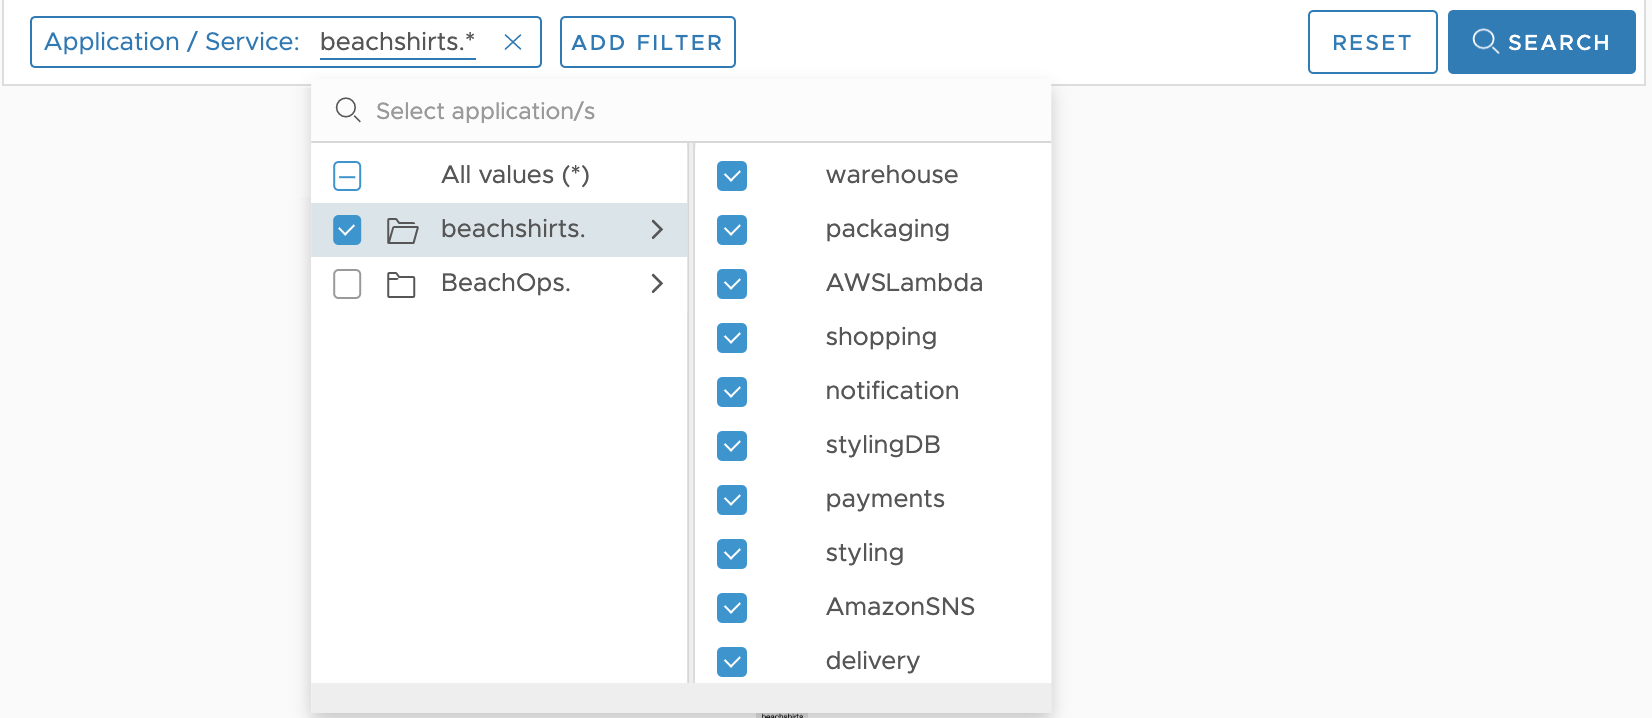Uncheck the beachshirts. application checkbox
The width and height of the screenshot is (1652, 718).
(347, 230)
